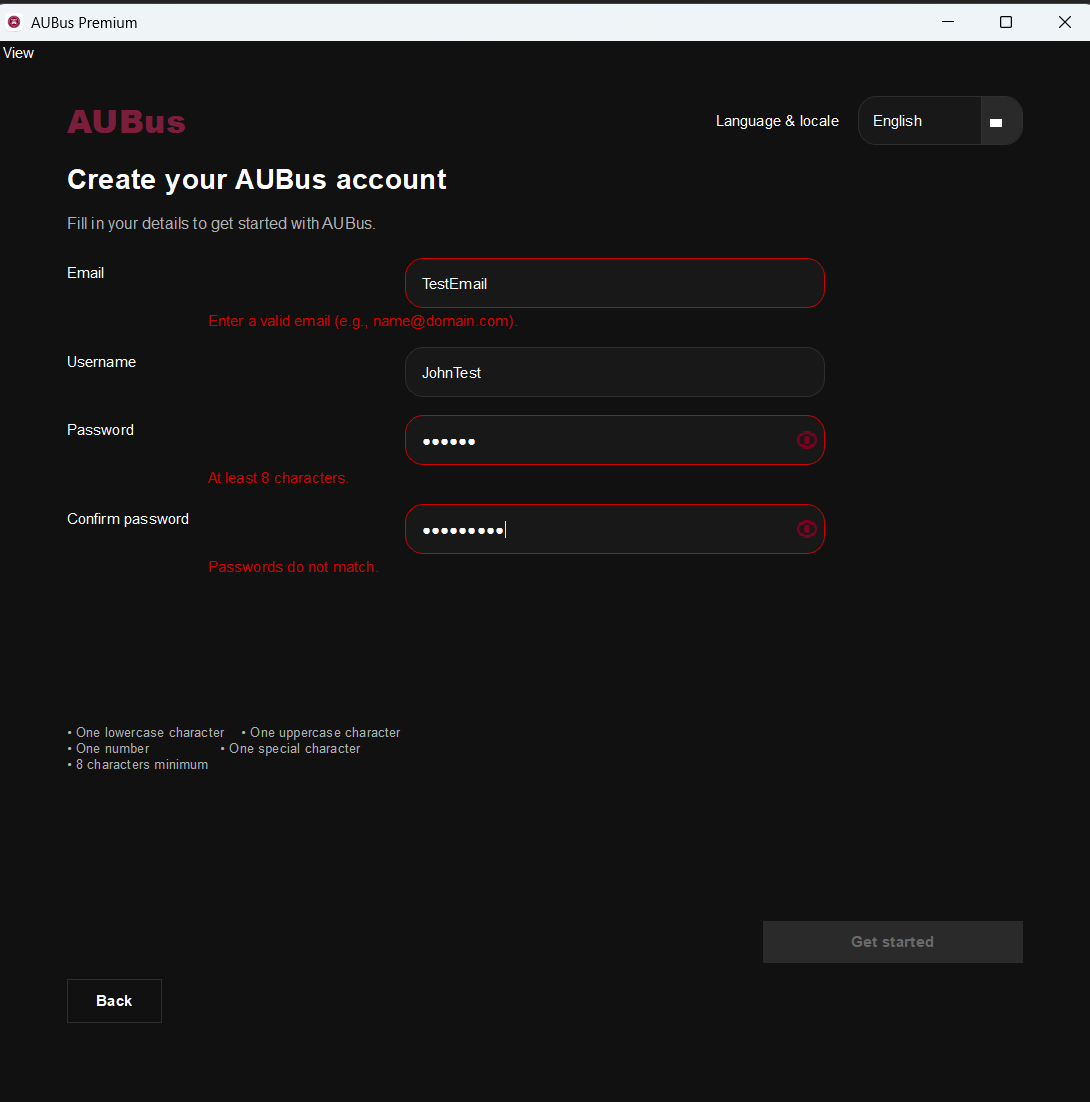Show the Password field contents with eye icon
Image resolution: width=1090 pixels, height=1102 pixels.
[x=806, y=440]
